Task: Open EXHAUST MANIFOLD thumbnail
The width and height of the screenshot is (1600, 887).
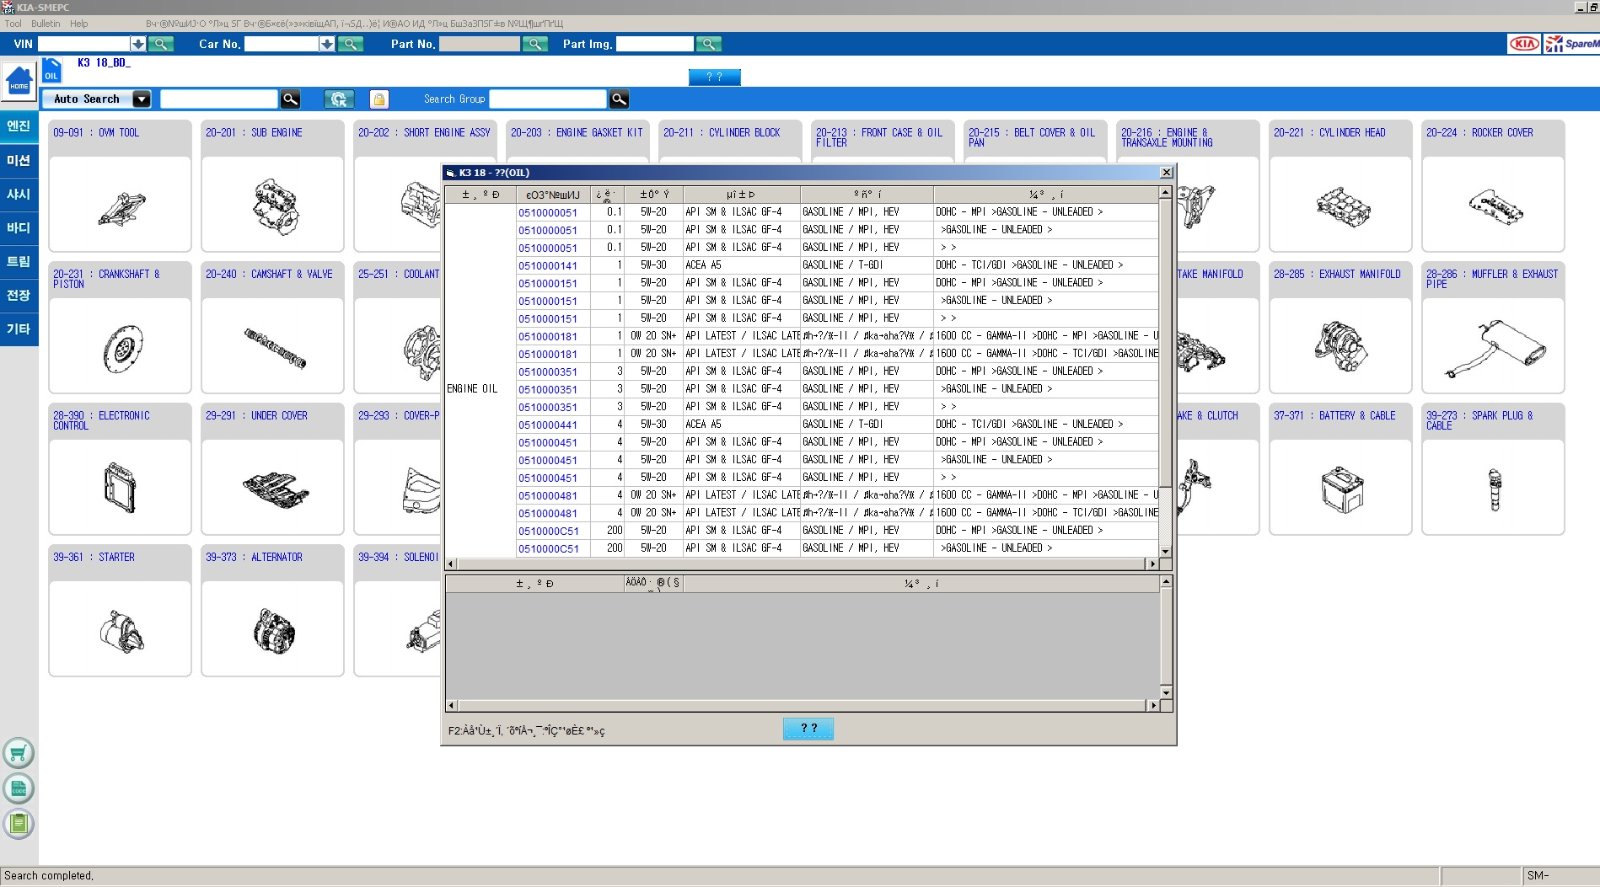Action: click(1341, 347)
